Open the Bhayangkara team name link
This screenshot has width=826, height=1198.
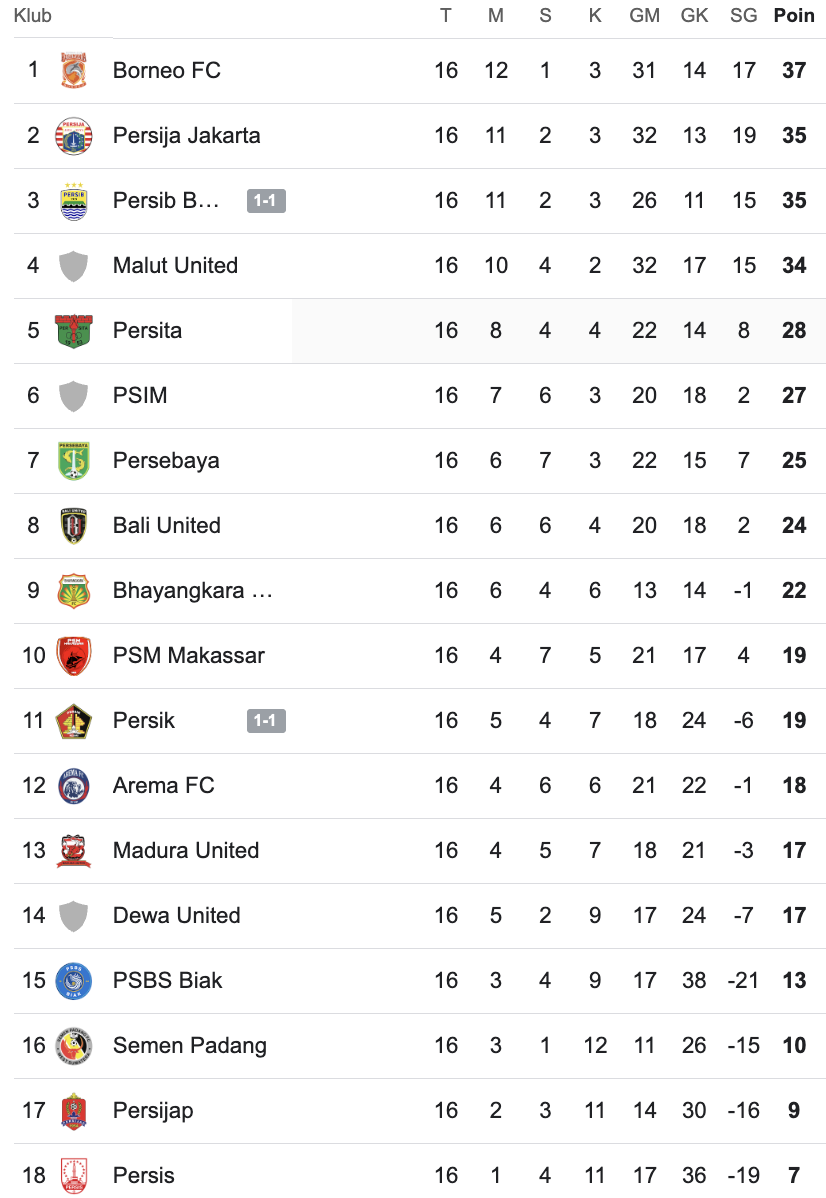[192, 591]
